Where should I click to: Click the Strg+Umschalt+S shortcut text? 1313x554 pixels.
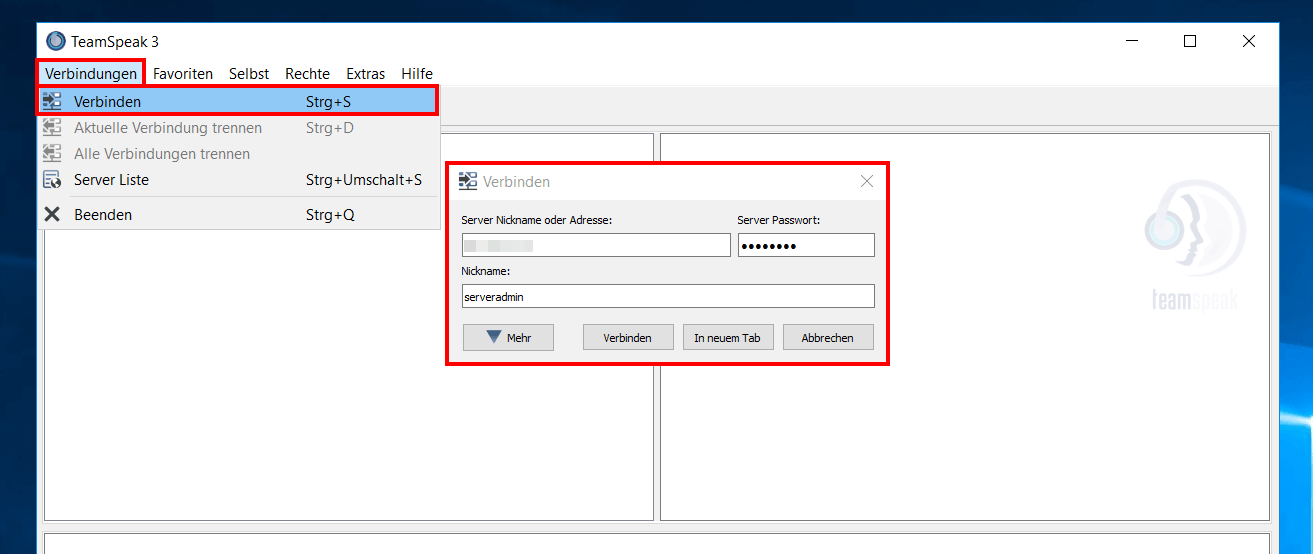[364, 180]
